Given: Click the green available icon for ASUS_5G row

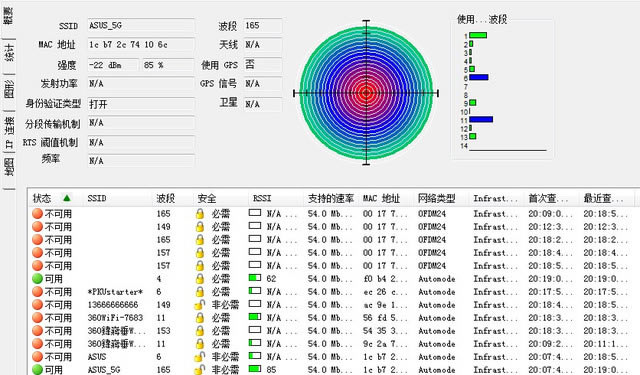Looking at the screenshot, I should pos(38,370).
